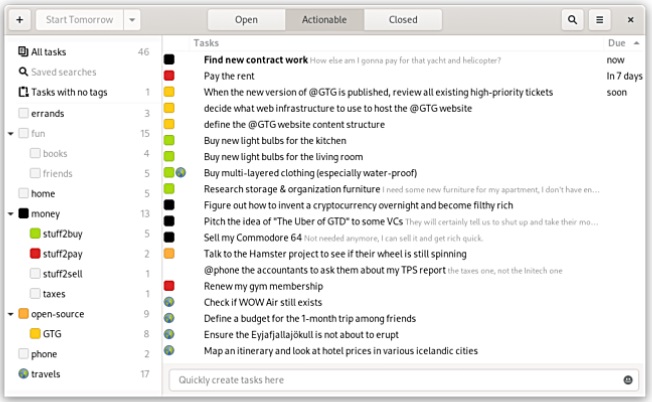This screenshot has width=652, height=402.
Task: Click the black money tag color swatch
Action: coord(24,213)
